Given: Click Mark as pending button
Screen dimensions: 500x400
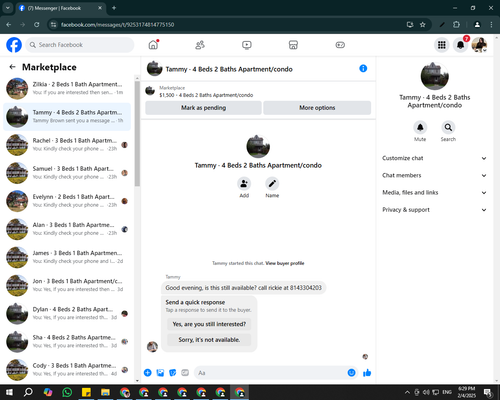Looking at the screenshot, I should pyautogui.click(x=203, y=108).
